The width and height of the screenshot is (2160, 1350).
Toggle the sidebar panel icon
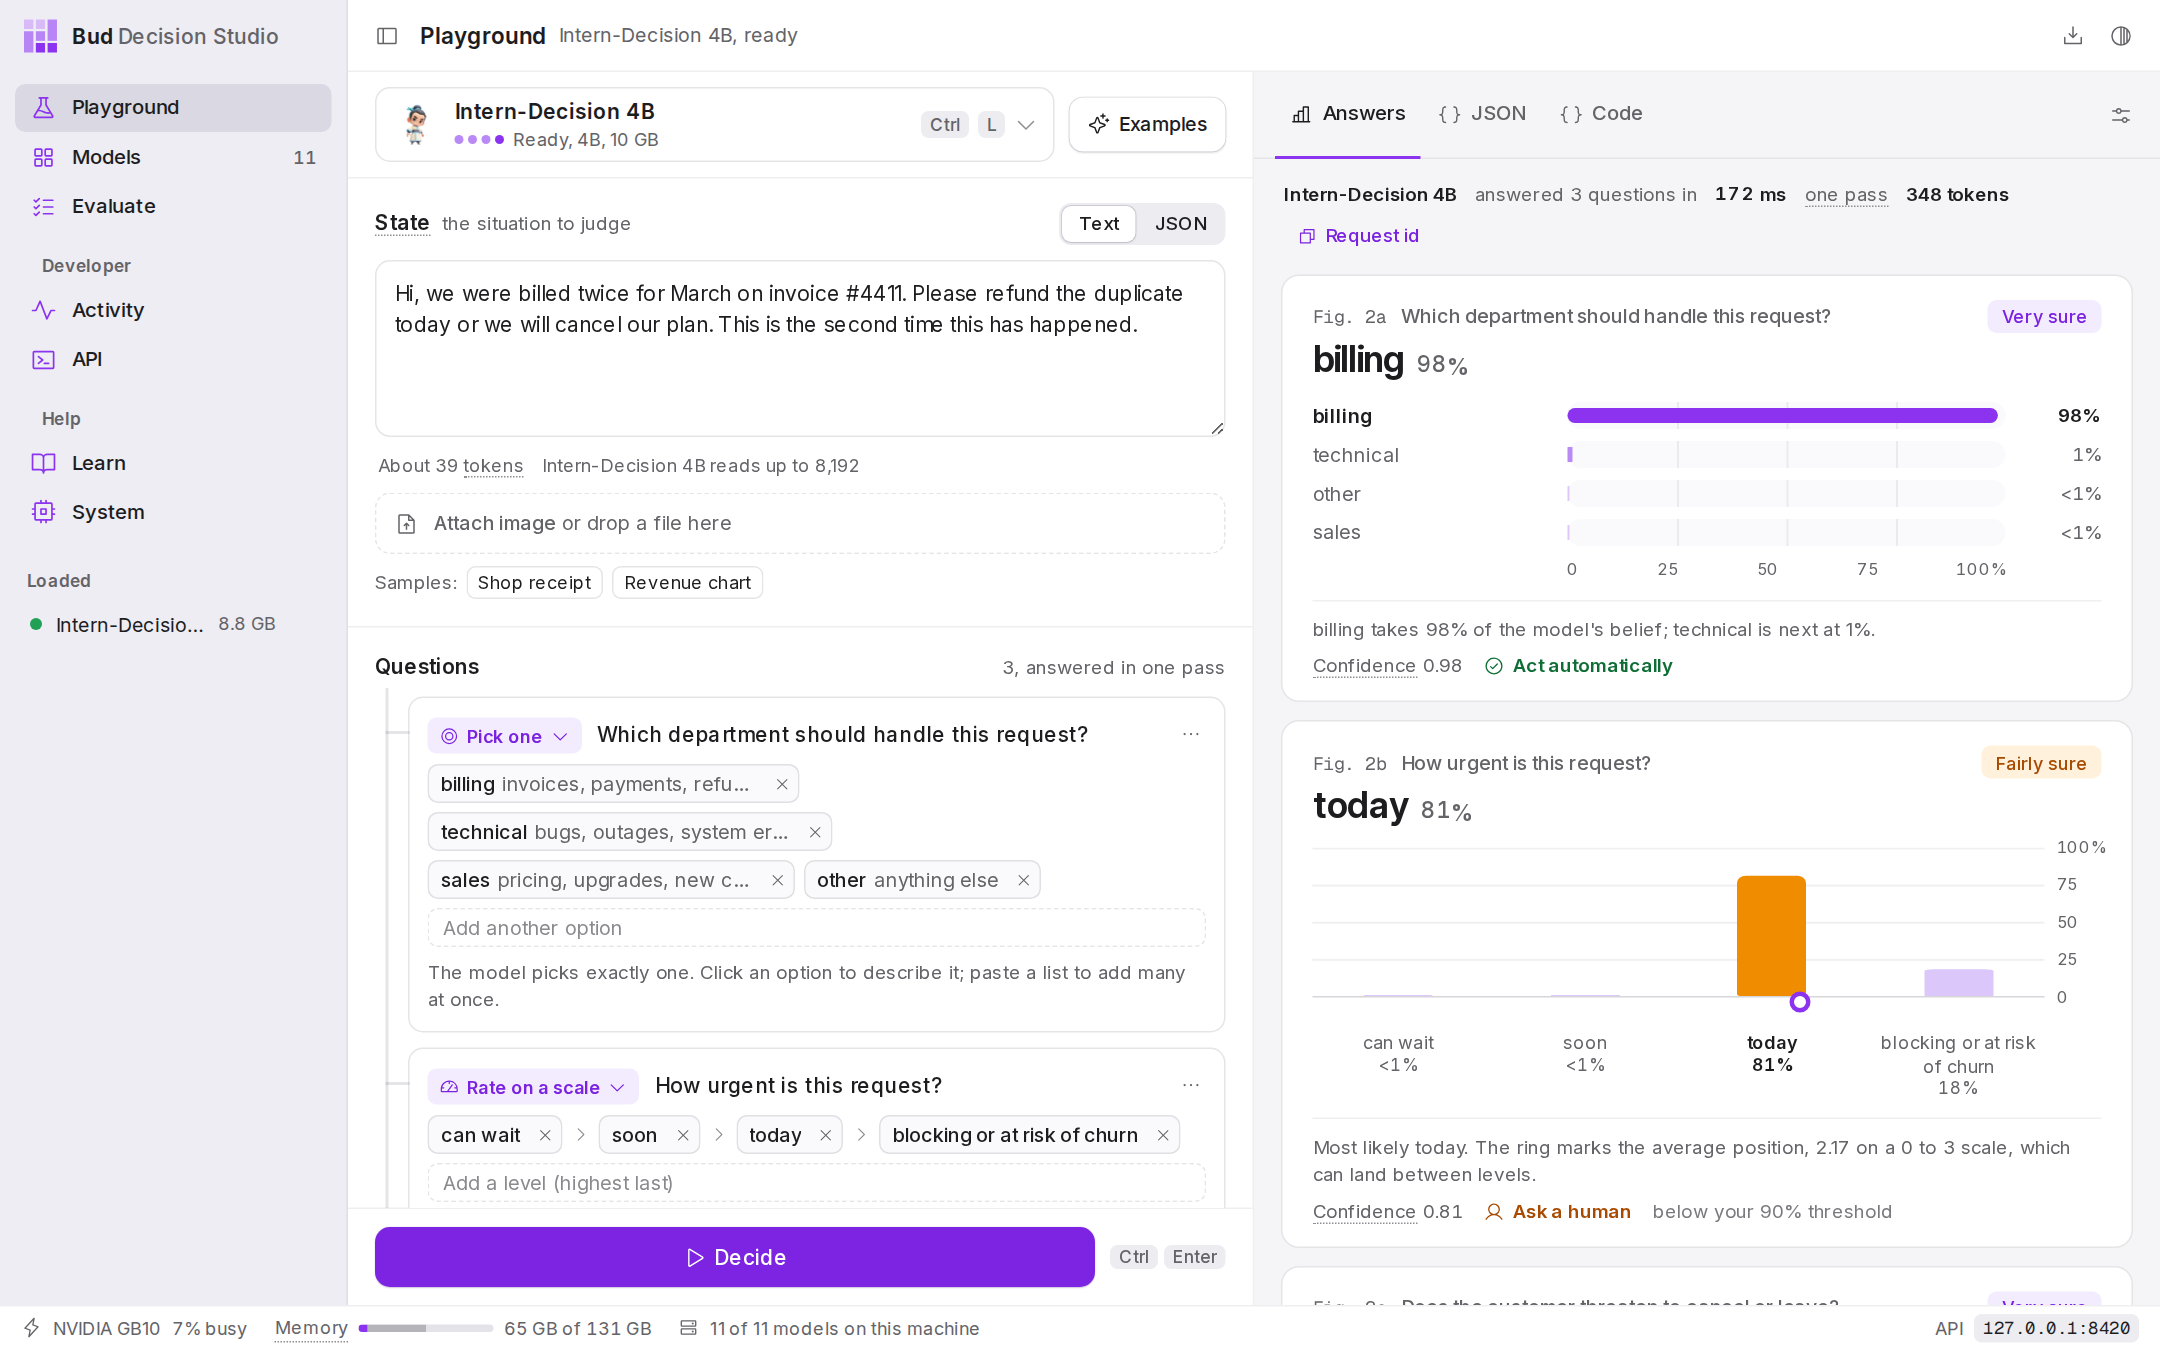coord(387,36)
